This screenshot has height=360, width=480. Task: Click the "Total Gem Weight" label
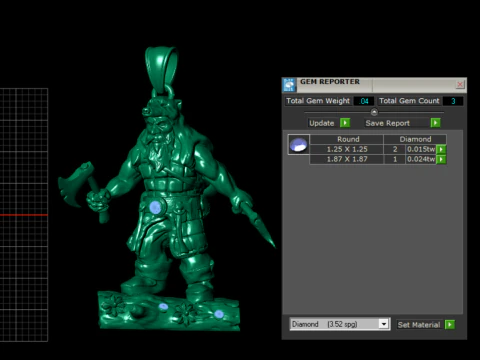318,101
